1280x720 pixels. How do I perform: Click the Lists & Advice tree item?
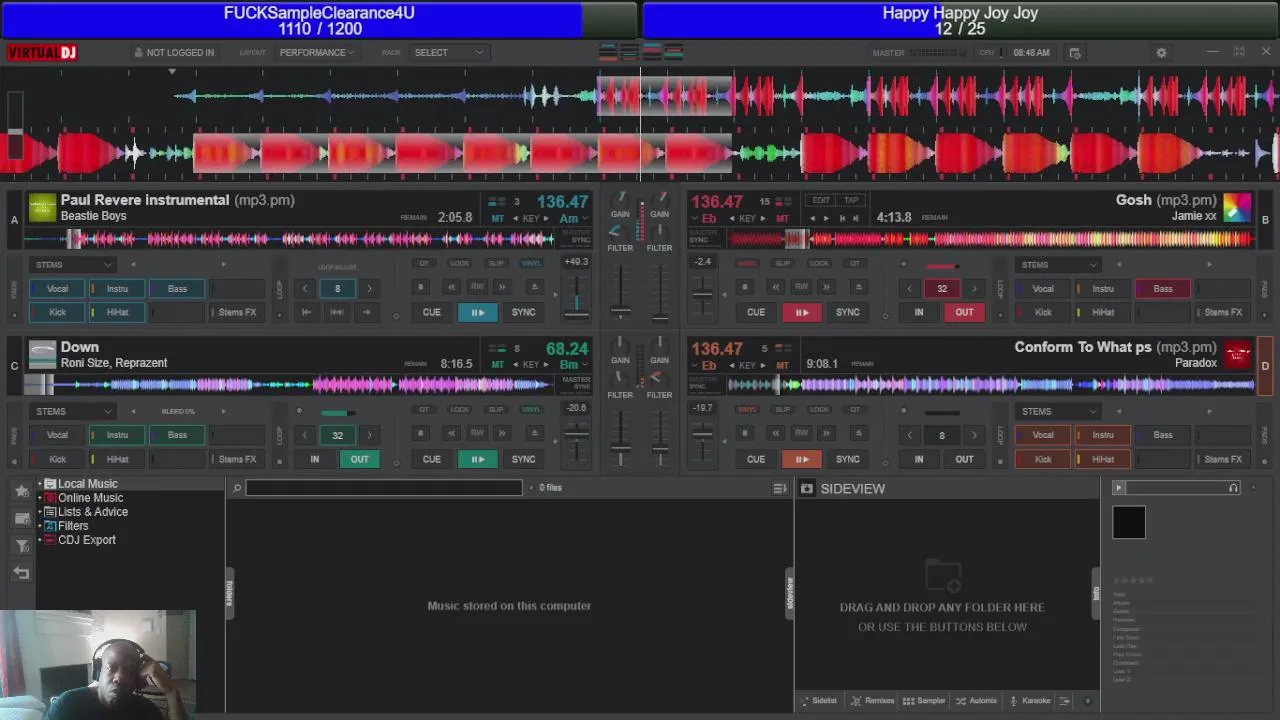click(x=93, y=512)
